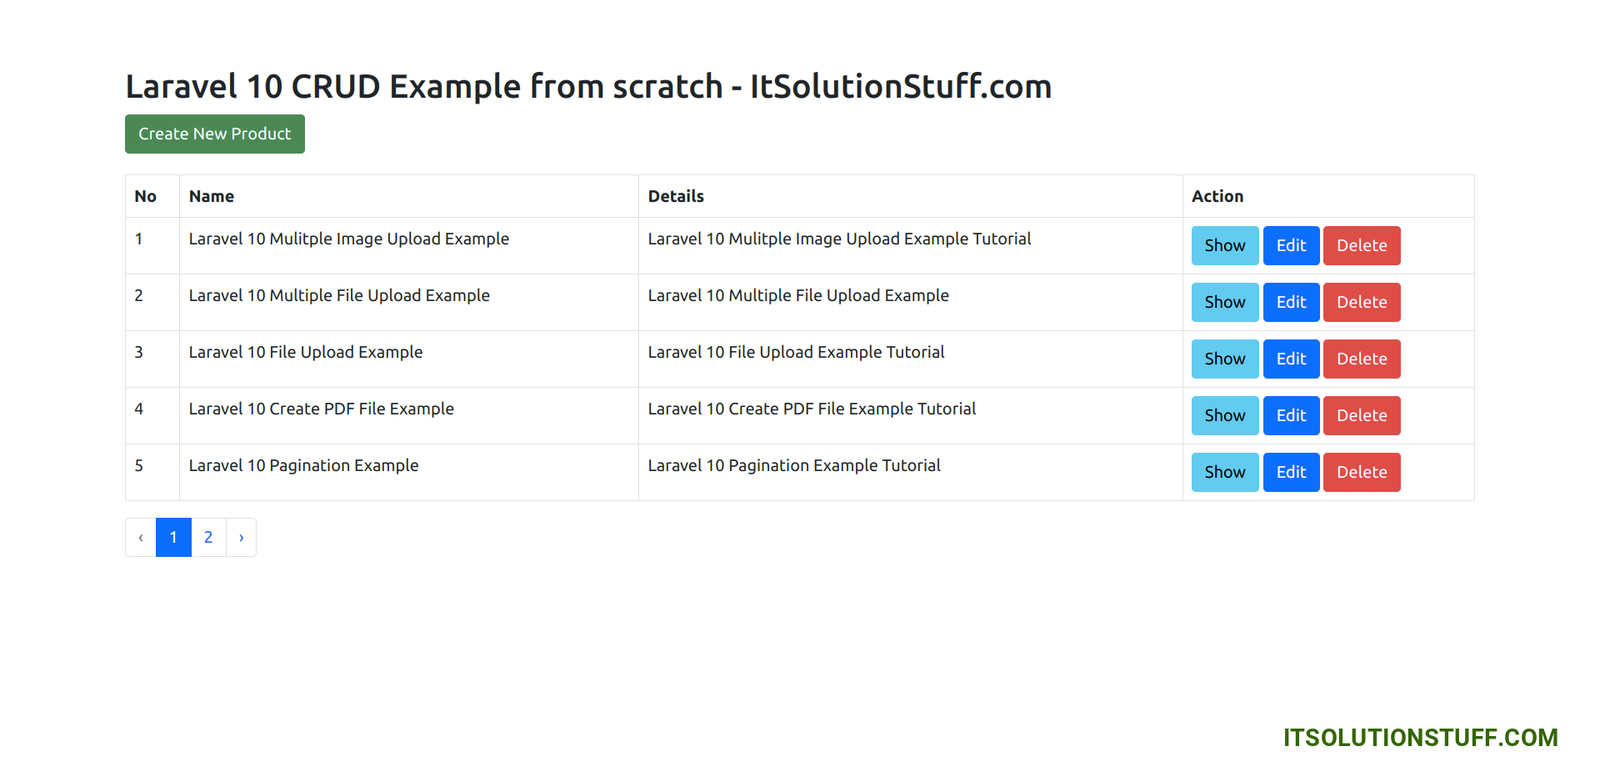The height and width of the screenshot is (763, 1600).
Task: Show the Create PDF File Example product
Action: coord(1224,416)
